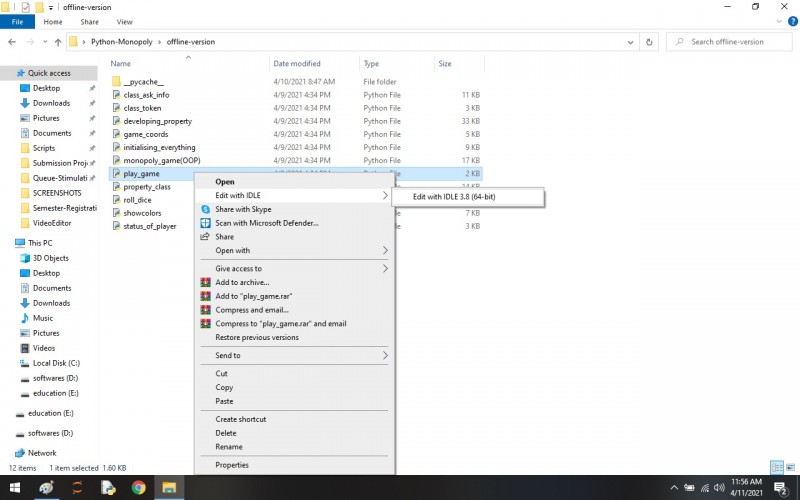This screenshot has width=800, height=500.
Task: Go back with the back arrow
Action: pyautogui.click(x=12, y=42)
